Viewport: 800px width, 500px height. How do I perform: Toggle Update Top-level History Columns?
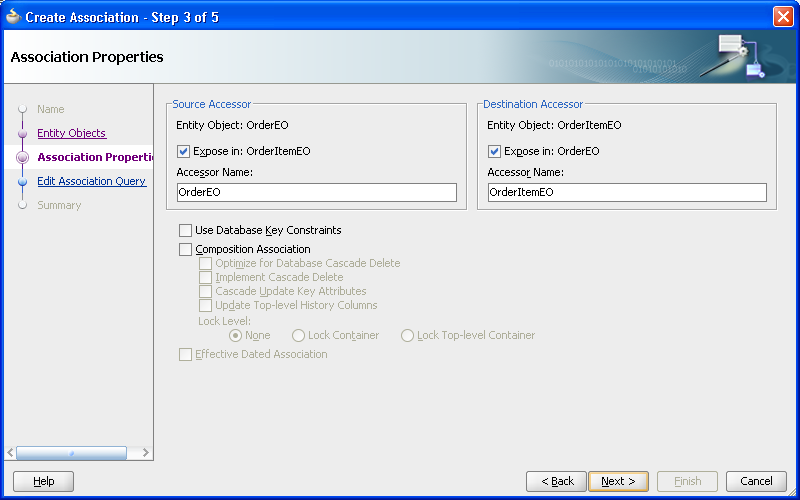point(205,306)
